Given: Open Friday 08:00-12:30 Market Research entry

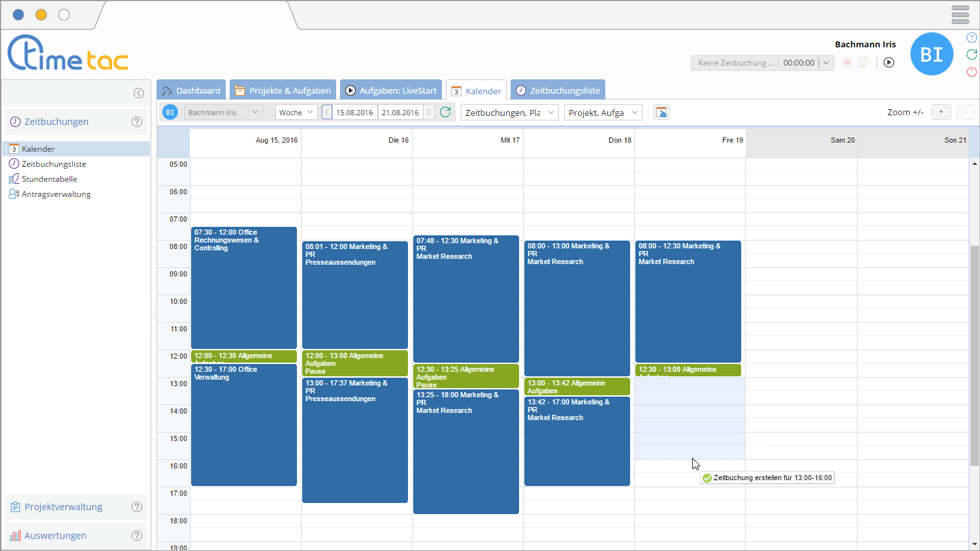Looking at the screenshot, I should tap(688, 302).
